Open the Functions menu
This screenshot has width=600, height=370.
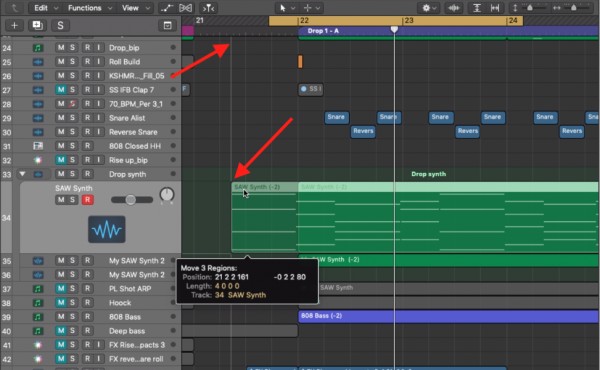(90, 8)
